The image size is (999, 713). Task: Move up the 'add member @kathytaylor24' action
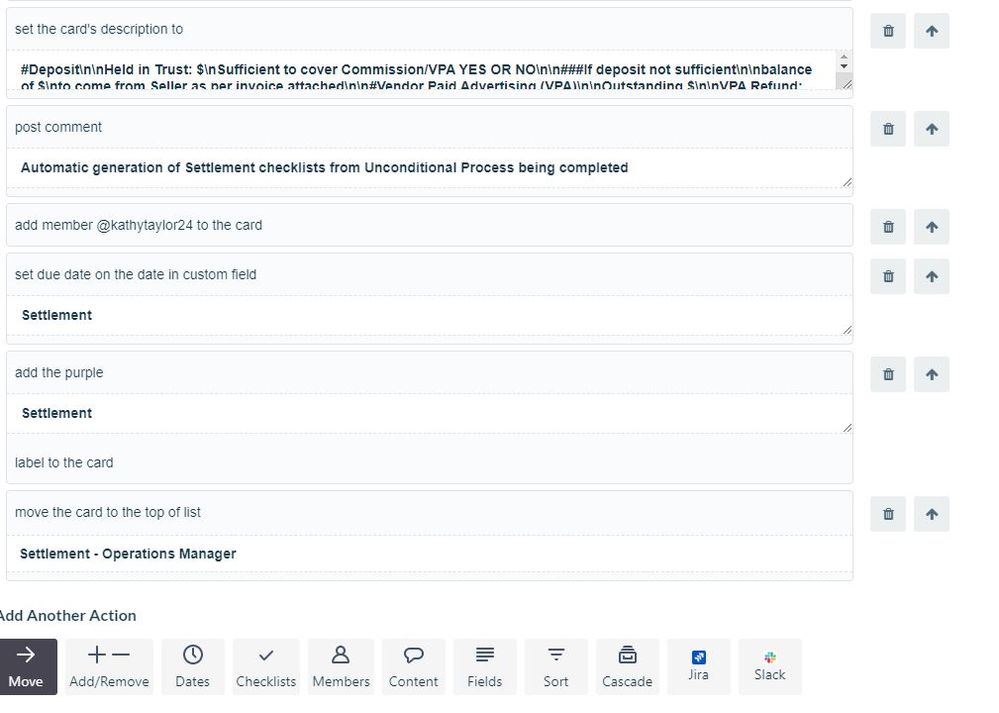(931, 227)
